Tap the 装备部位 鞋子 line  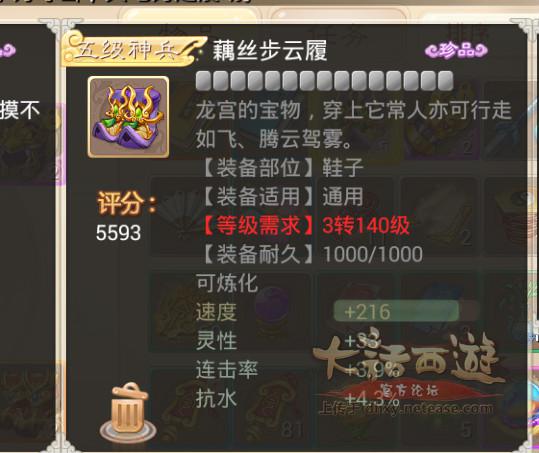click(282, 168)
